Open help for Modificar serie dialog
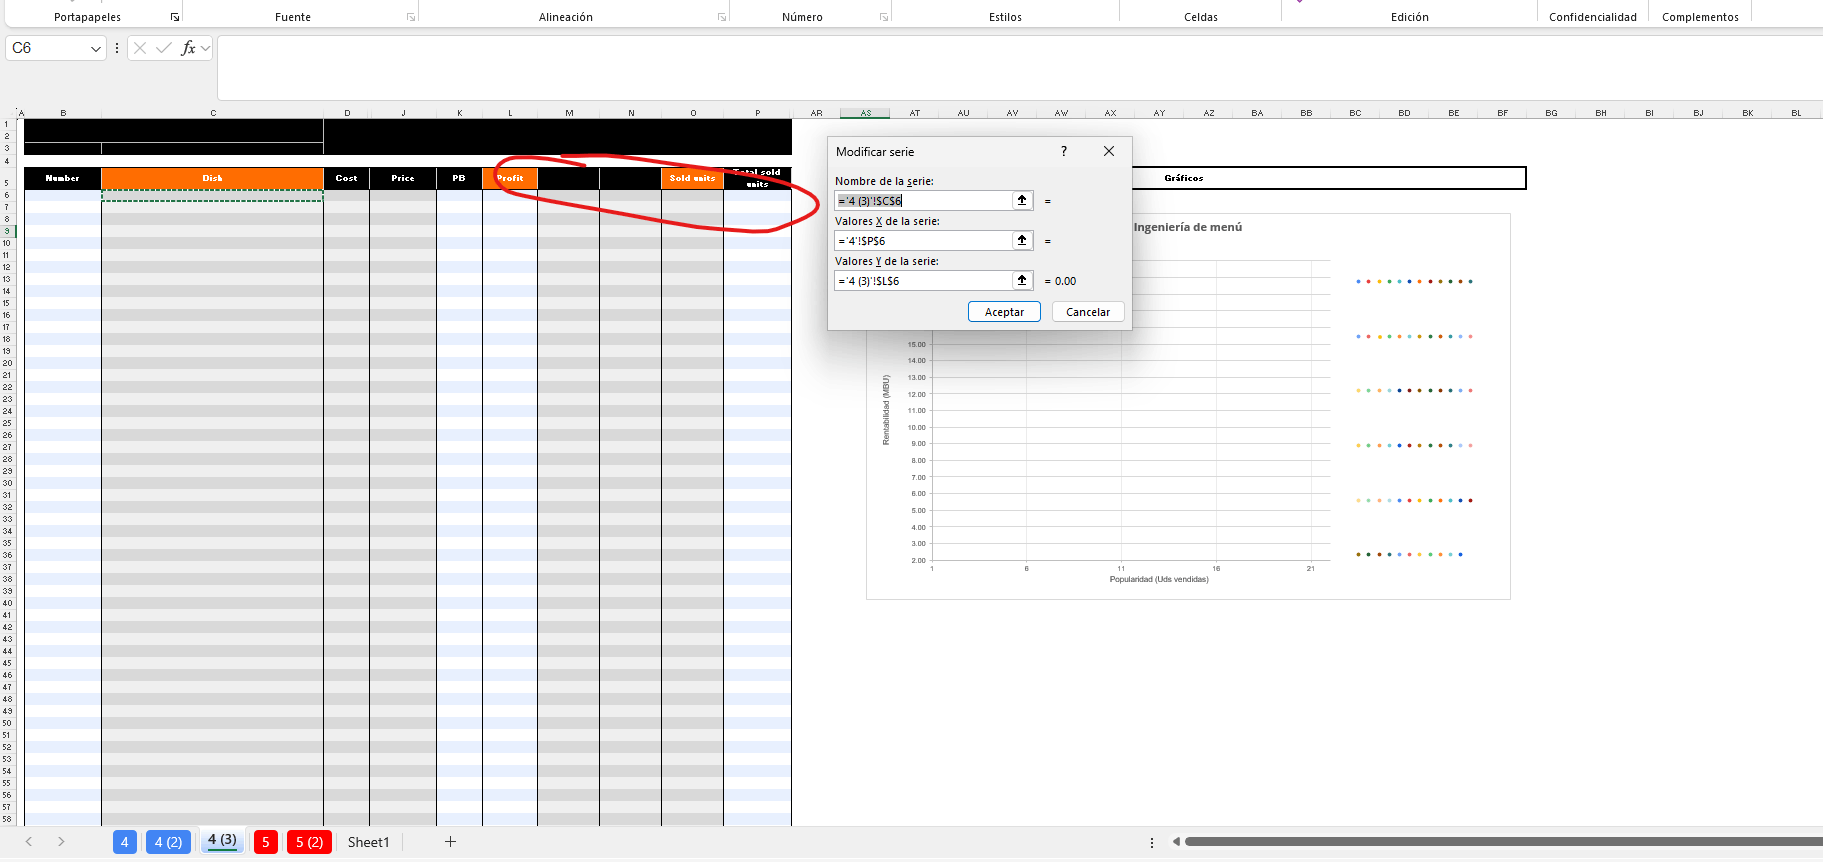Viewport: 1823px width, 862px height. pos(1064,151)
